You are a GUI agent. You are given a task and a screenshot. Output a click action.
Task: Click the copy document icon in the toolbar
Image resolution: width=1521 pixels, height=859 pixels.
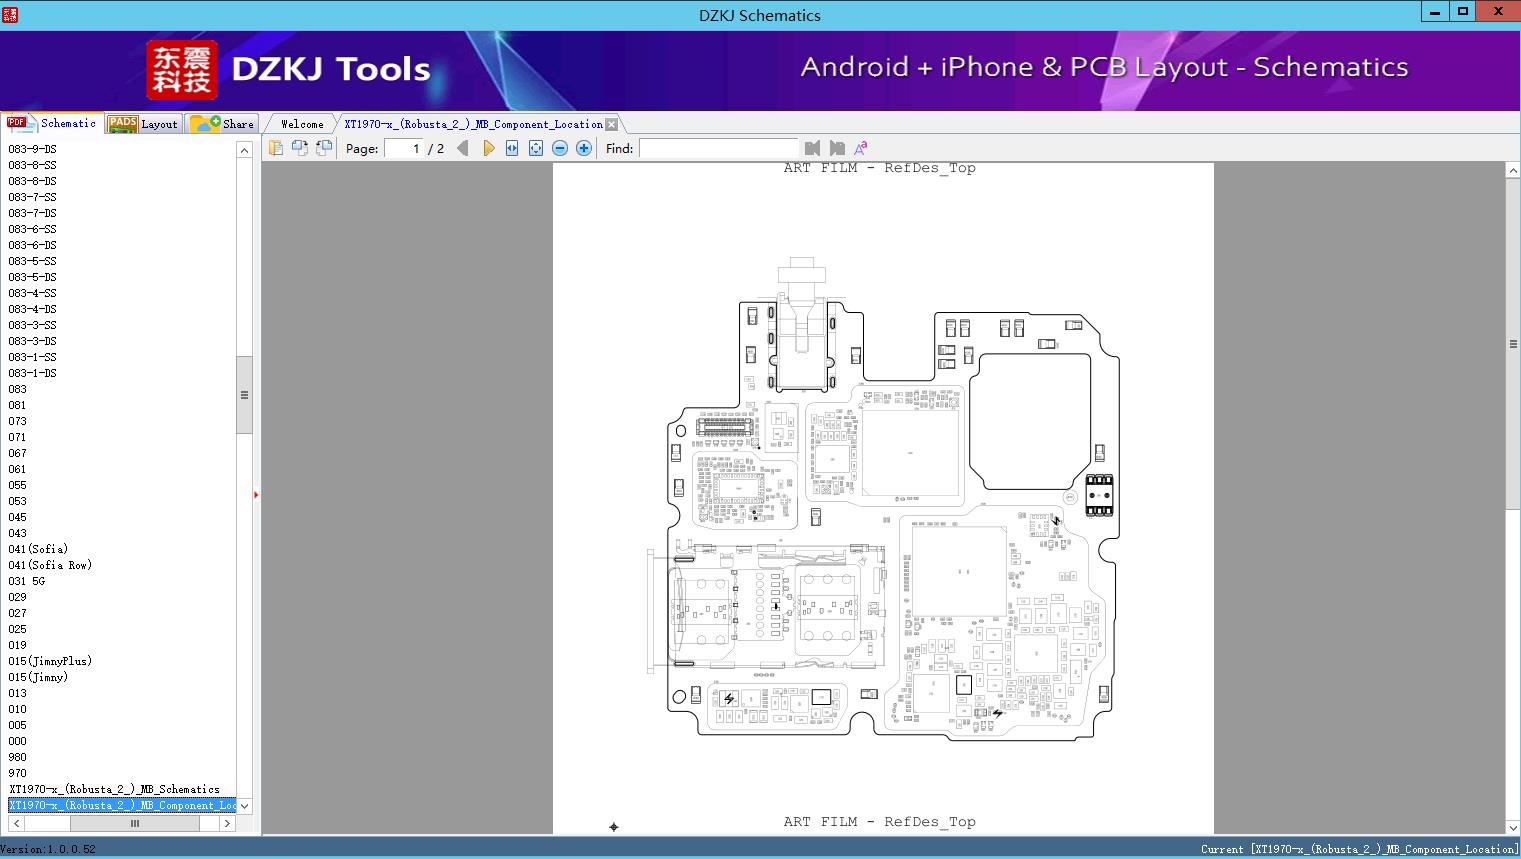[276, 148]
